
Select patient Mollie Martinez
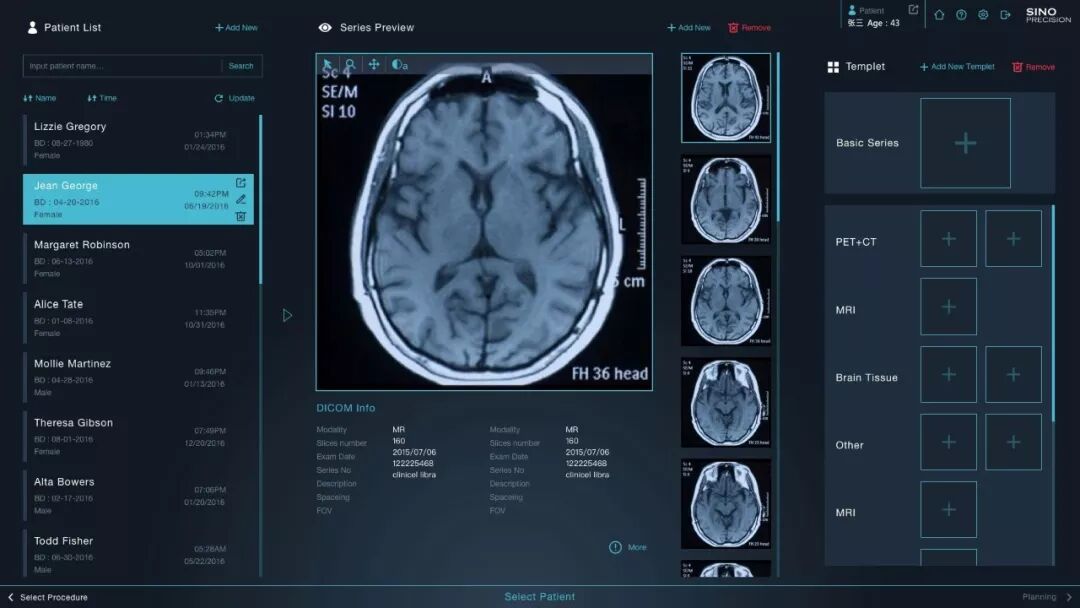(x=138, y=377)
